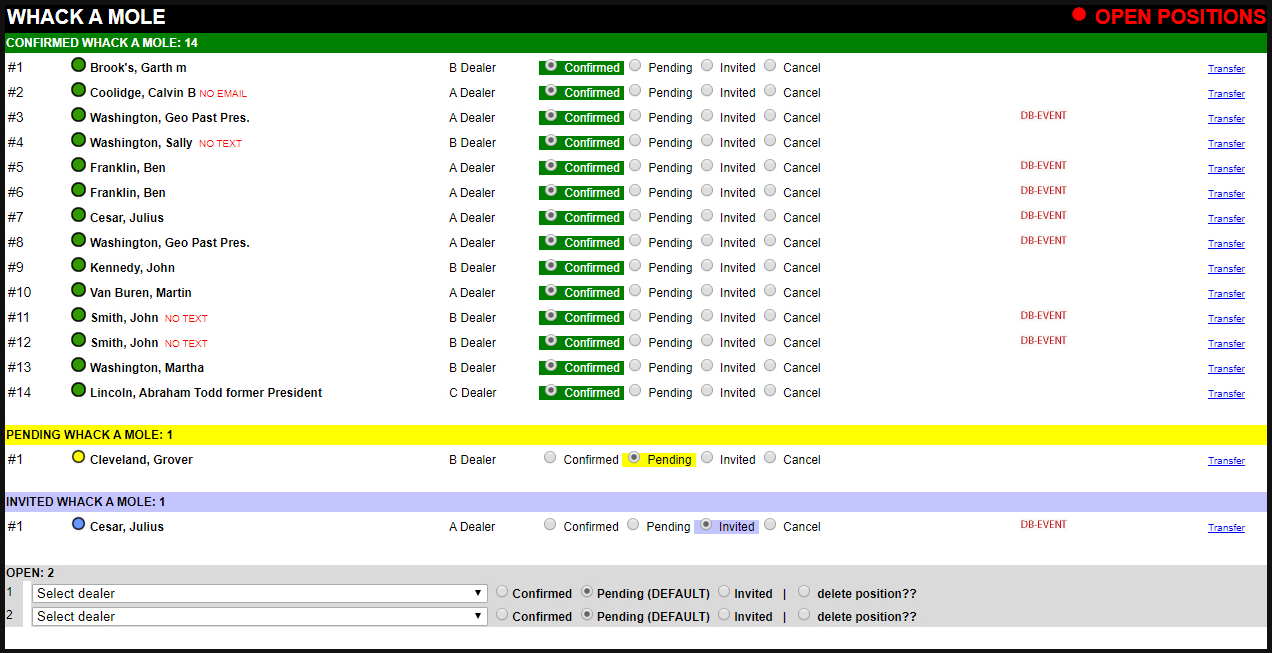
Task: Click the red Open Positions indicator dot
Action: pos(1079,15)
